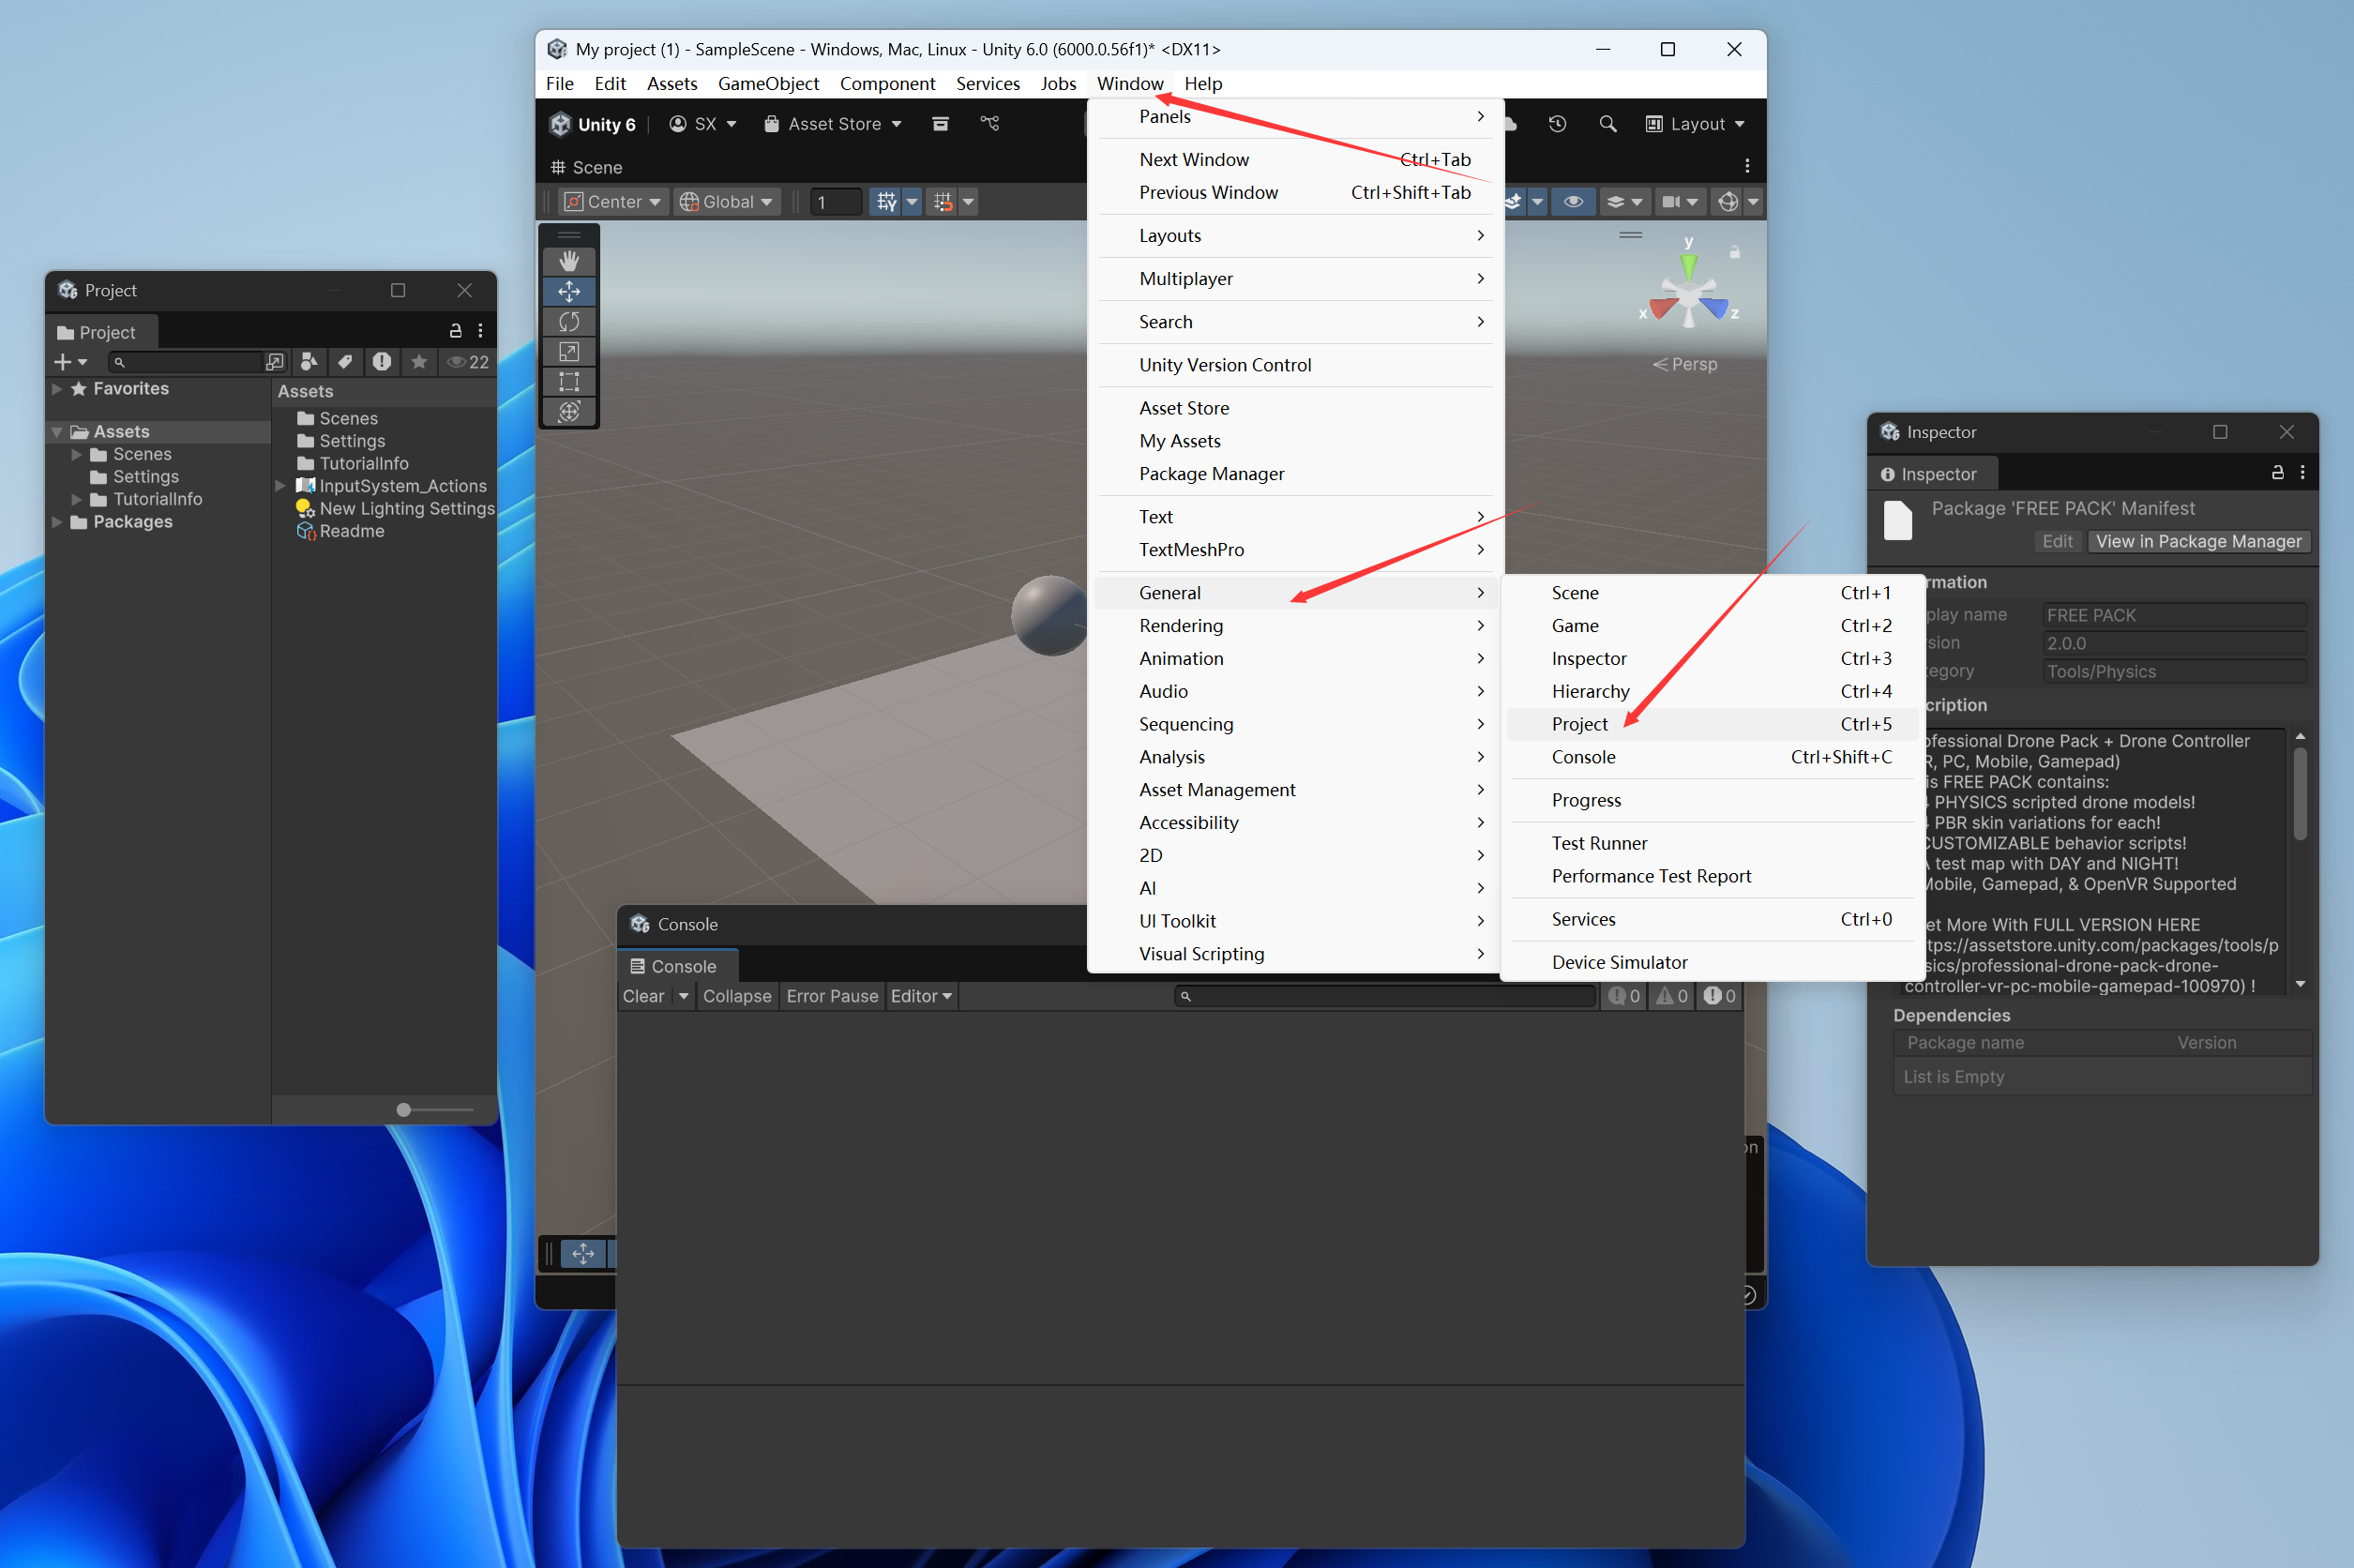2354x1568 pixels.
Task: Expand the Packages folder in Project tree
Action: click(57, 522)
